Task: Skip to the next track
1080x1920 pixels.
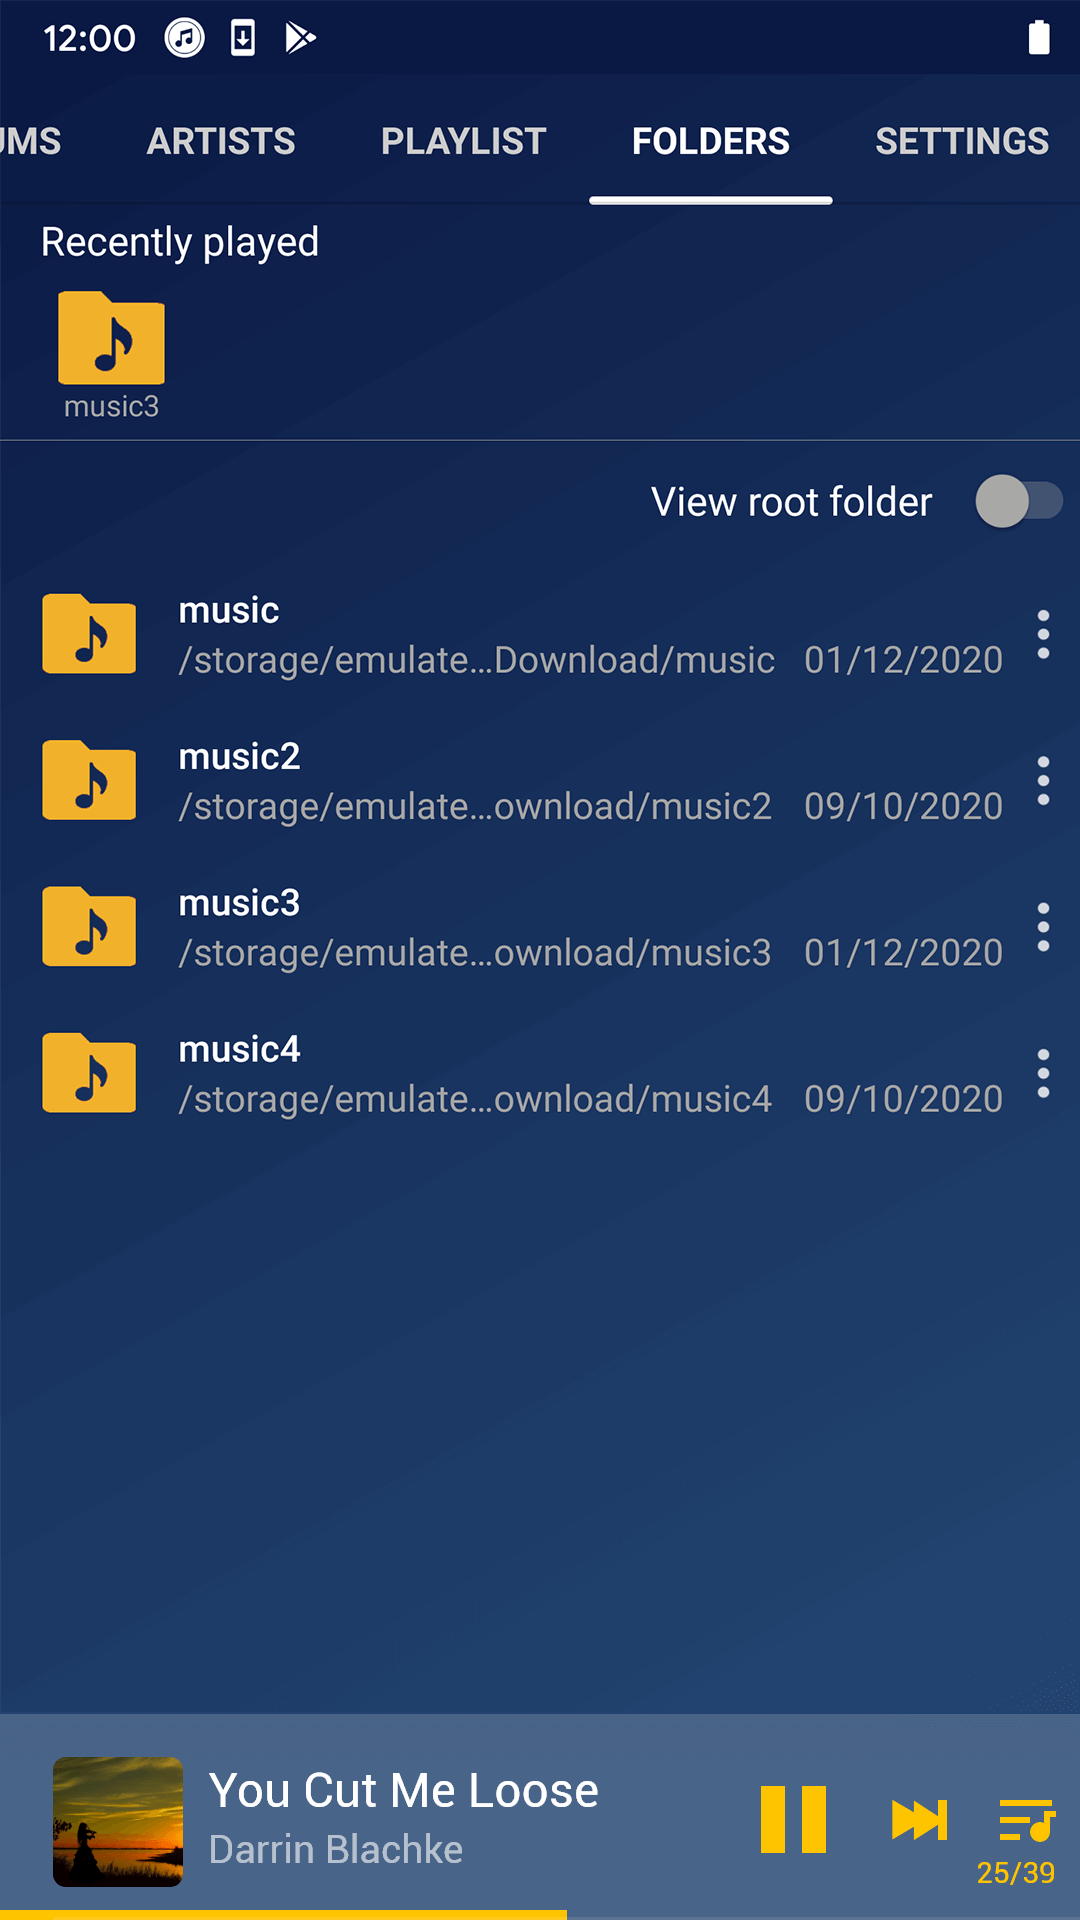Action: [x=919, y=1819]
